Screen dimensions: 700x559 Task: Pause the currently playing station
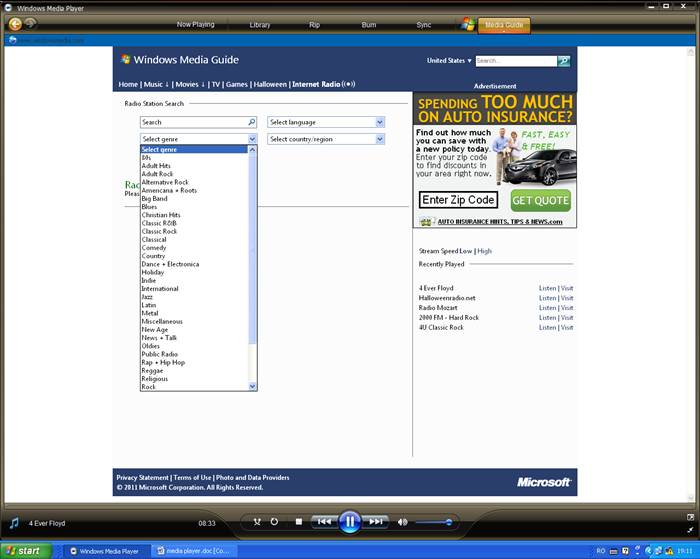click(350, 521)
